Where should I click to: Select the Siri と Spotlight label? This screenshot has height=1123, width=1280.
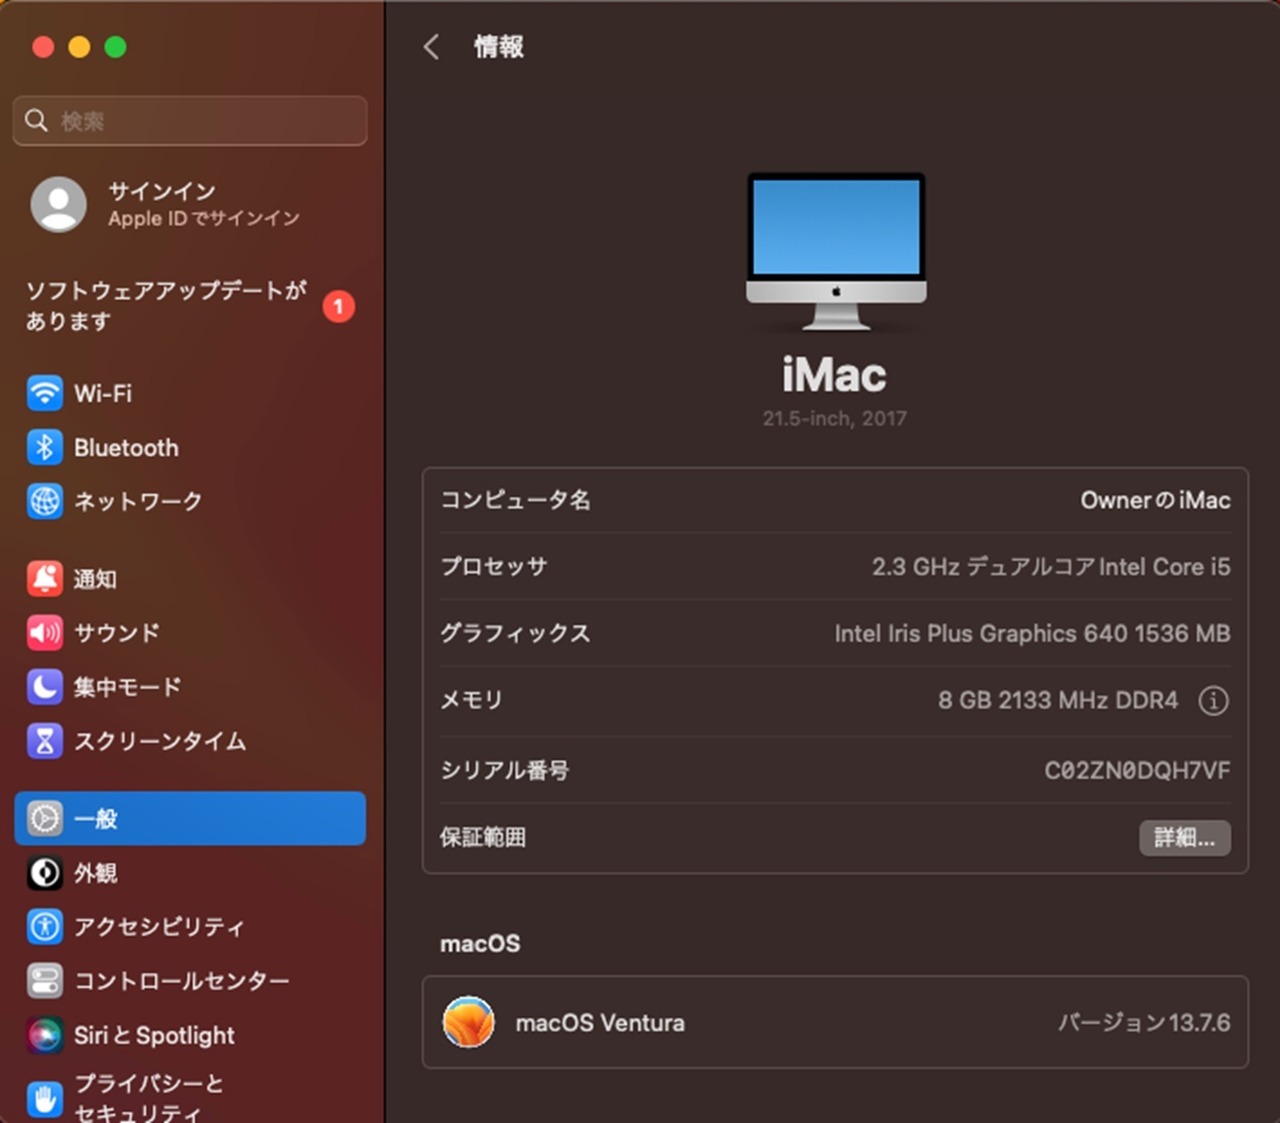154,1035
